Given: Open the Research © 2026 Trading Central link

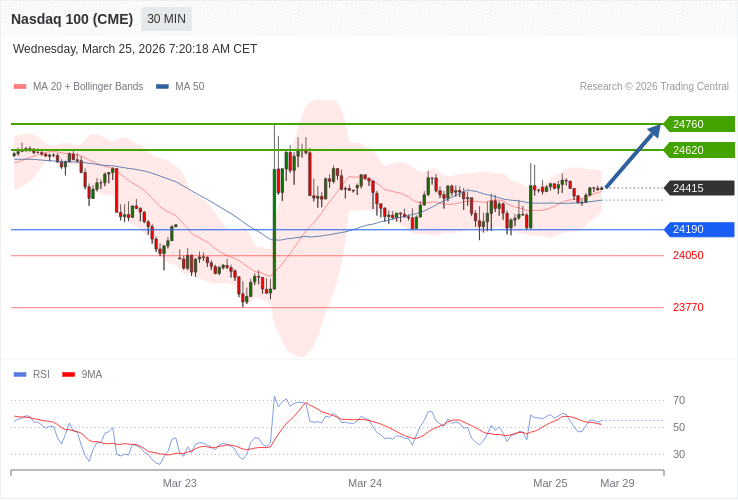Looking at the screenshot, I should (654, 87).
